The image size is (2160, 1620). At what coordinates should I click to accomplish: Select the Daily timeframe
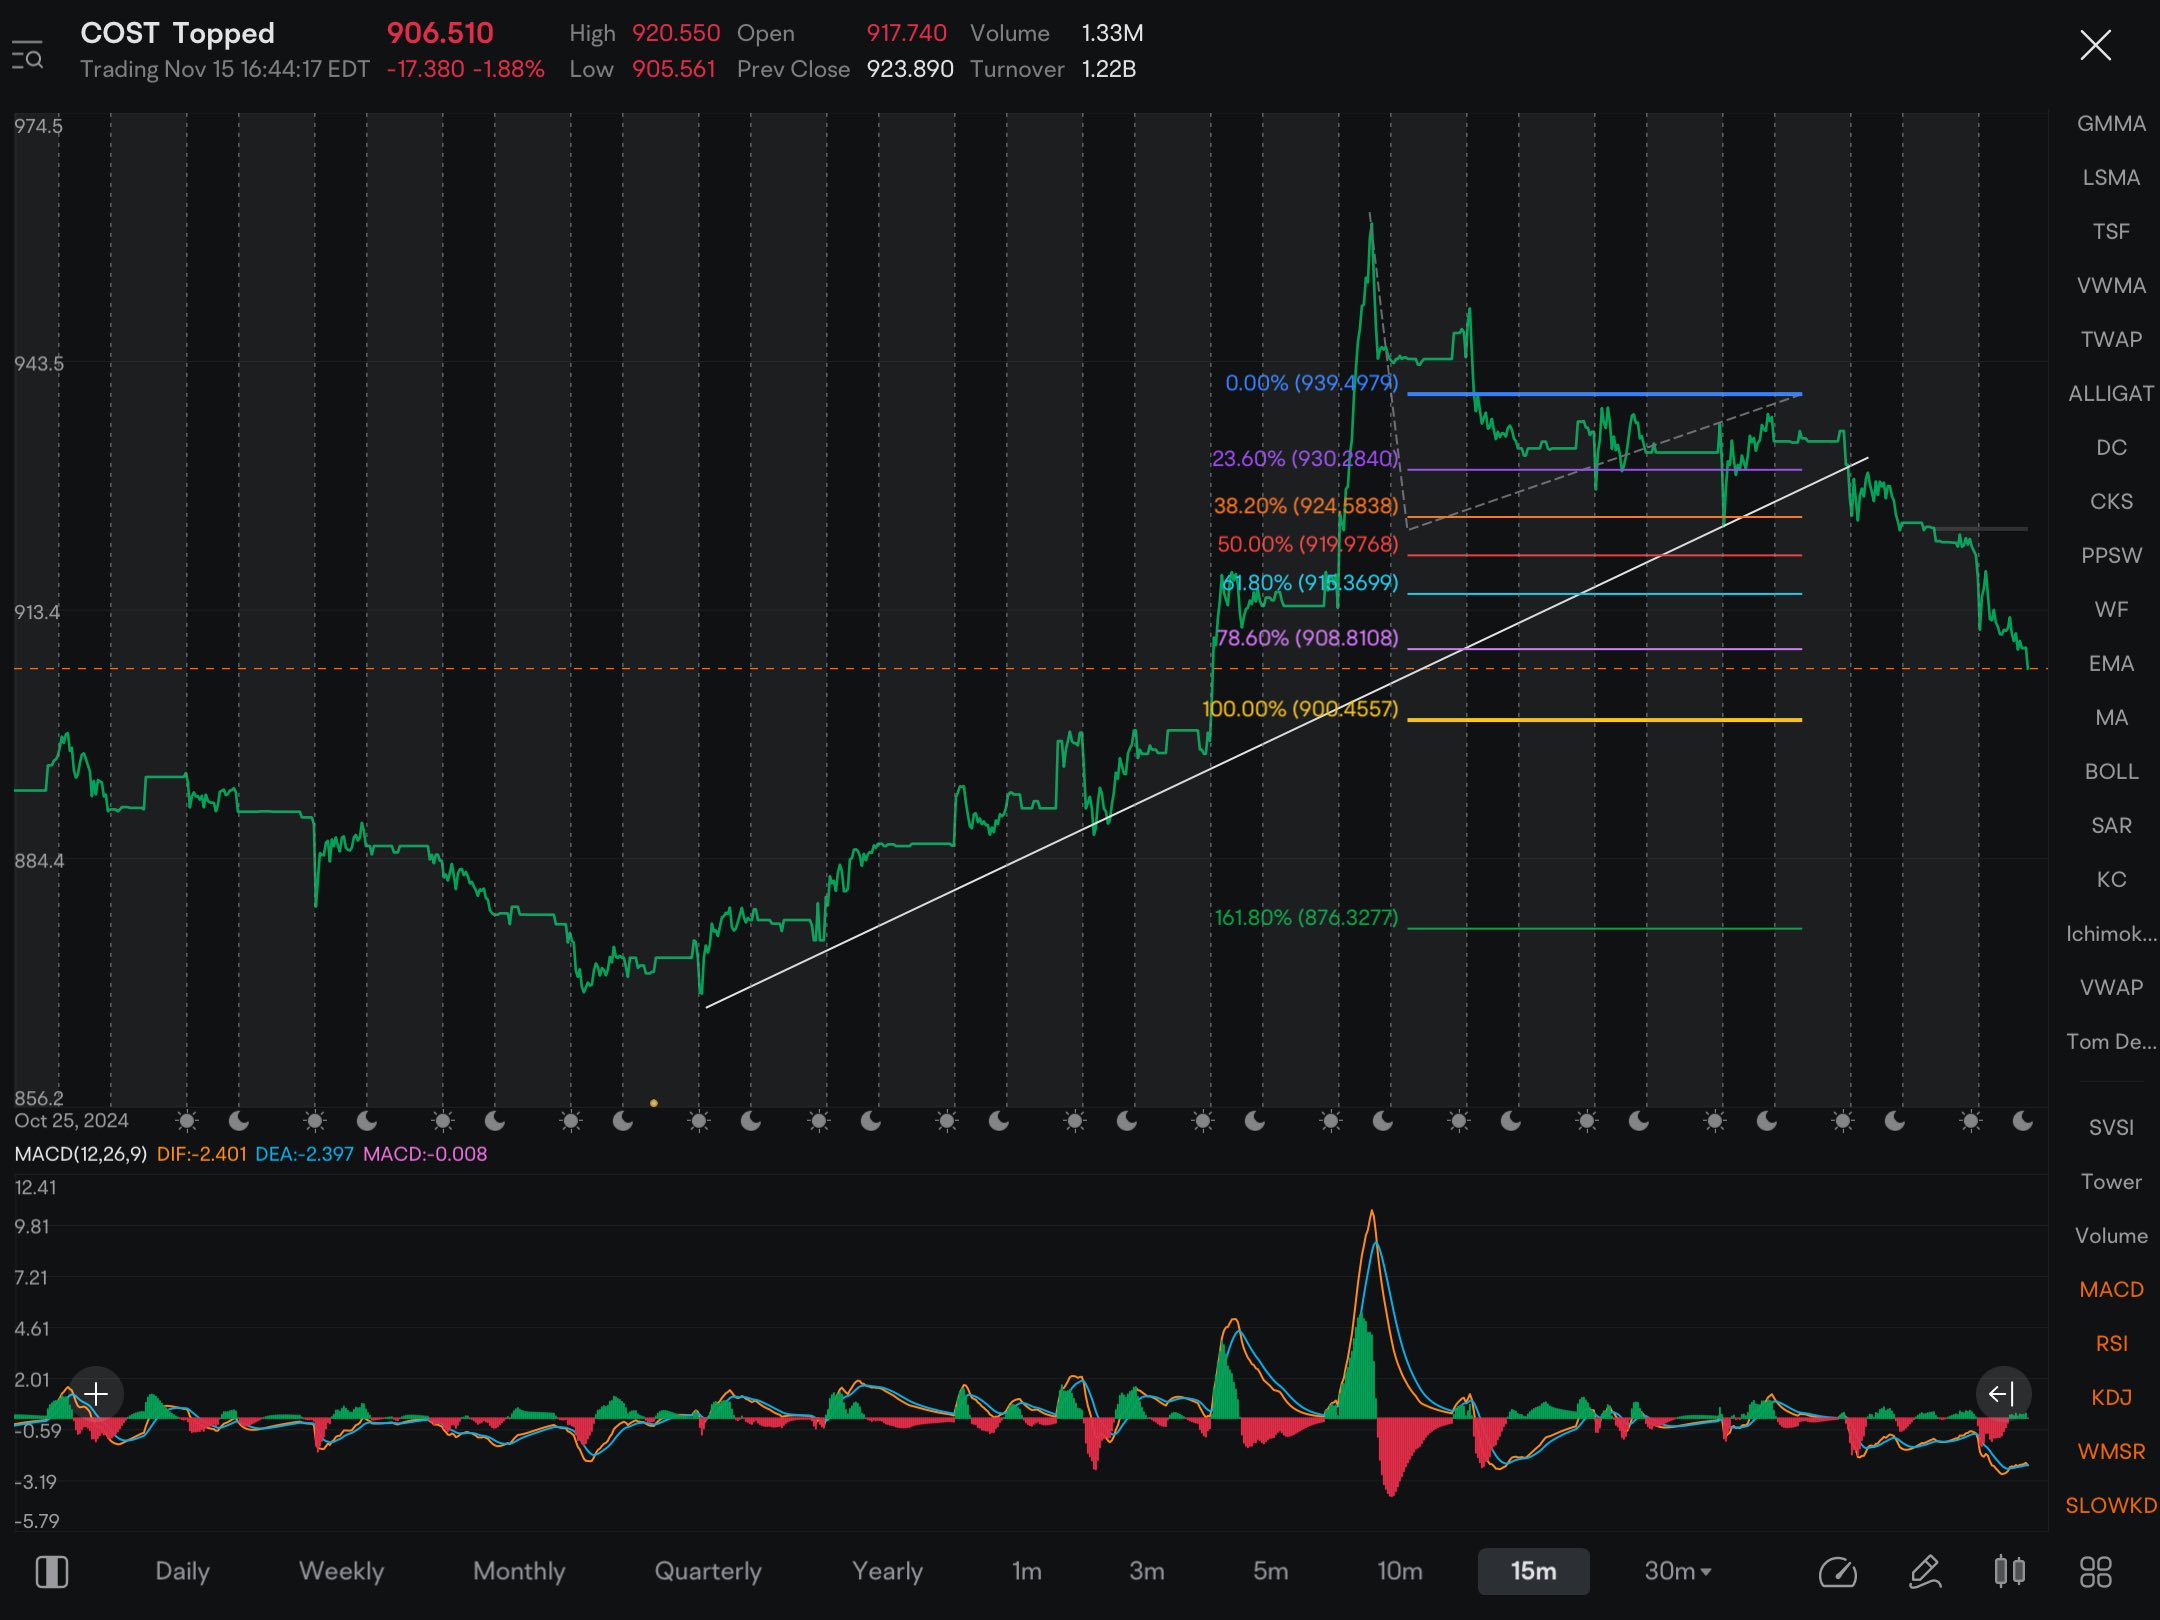[x=182, y=1572]
